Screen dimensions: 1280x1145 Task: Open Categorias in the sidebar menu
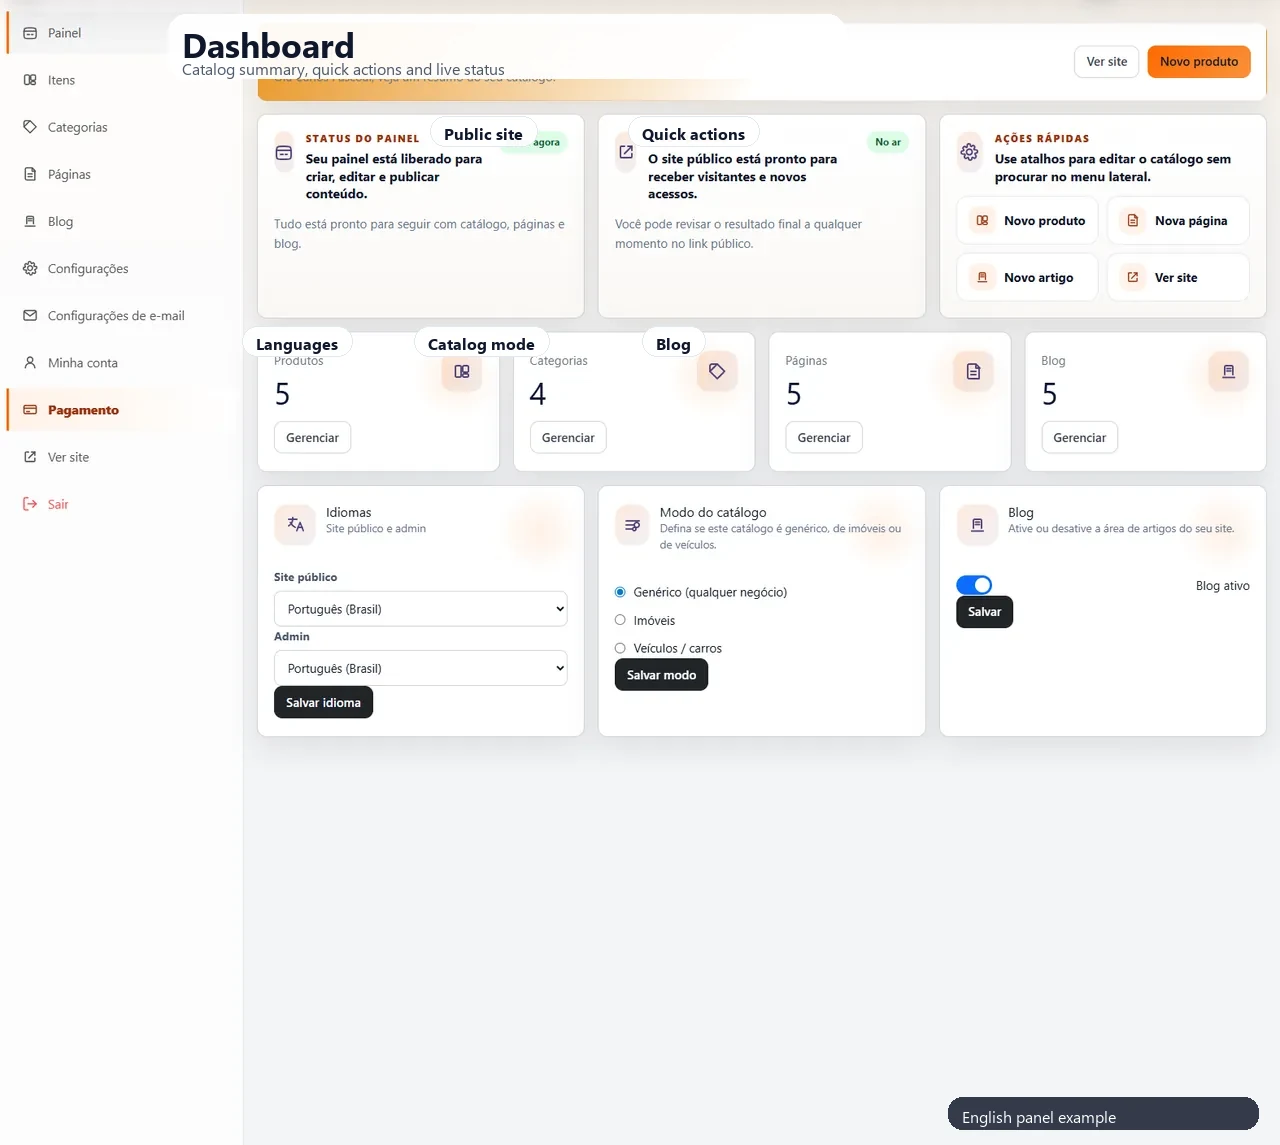pos(122,127)
